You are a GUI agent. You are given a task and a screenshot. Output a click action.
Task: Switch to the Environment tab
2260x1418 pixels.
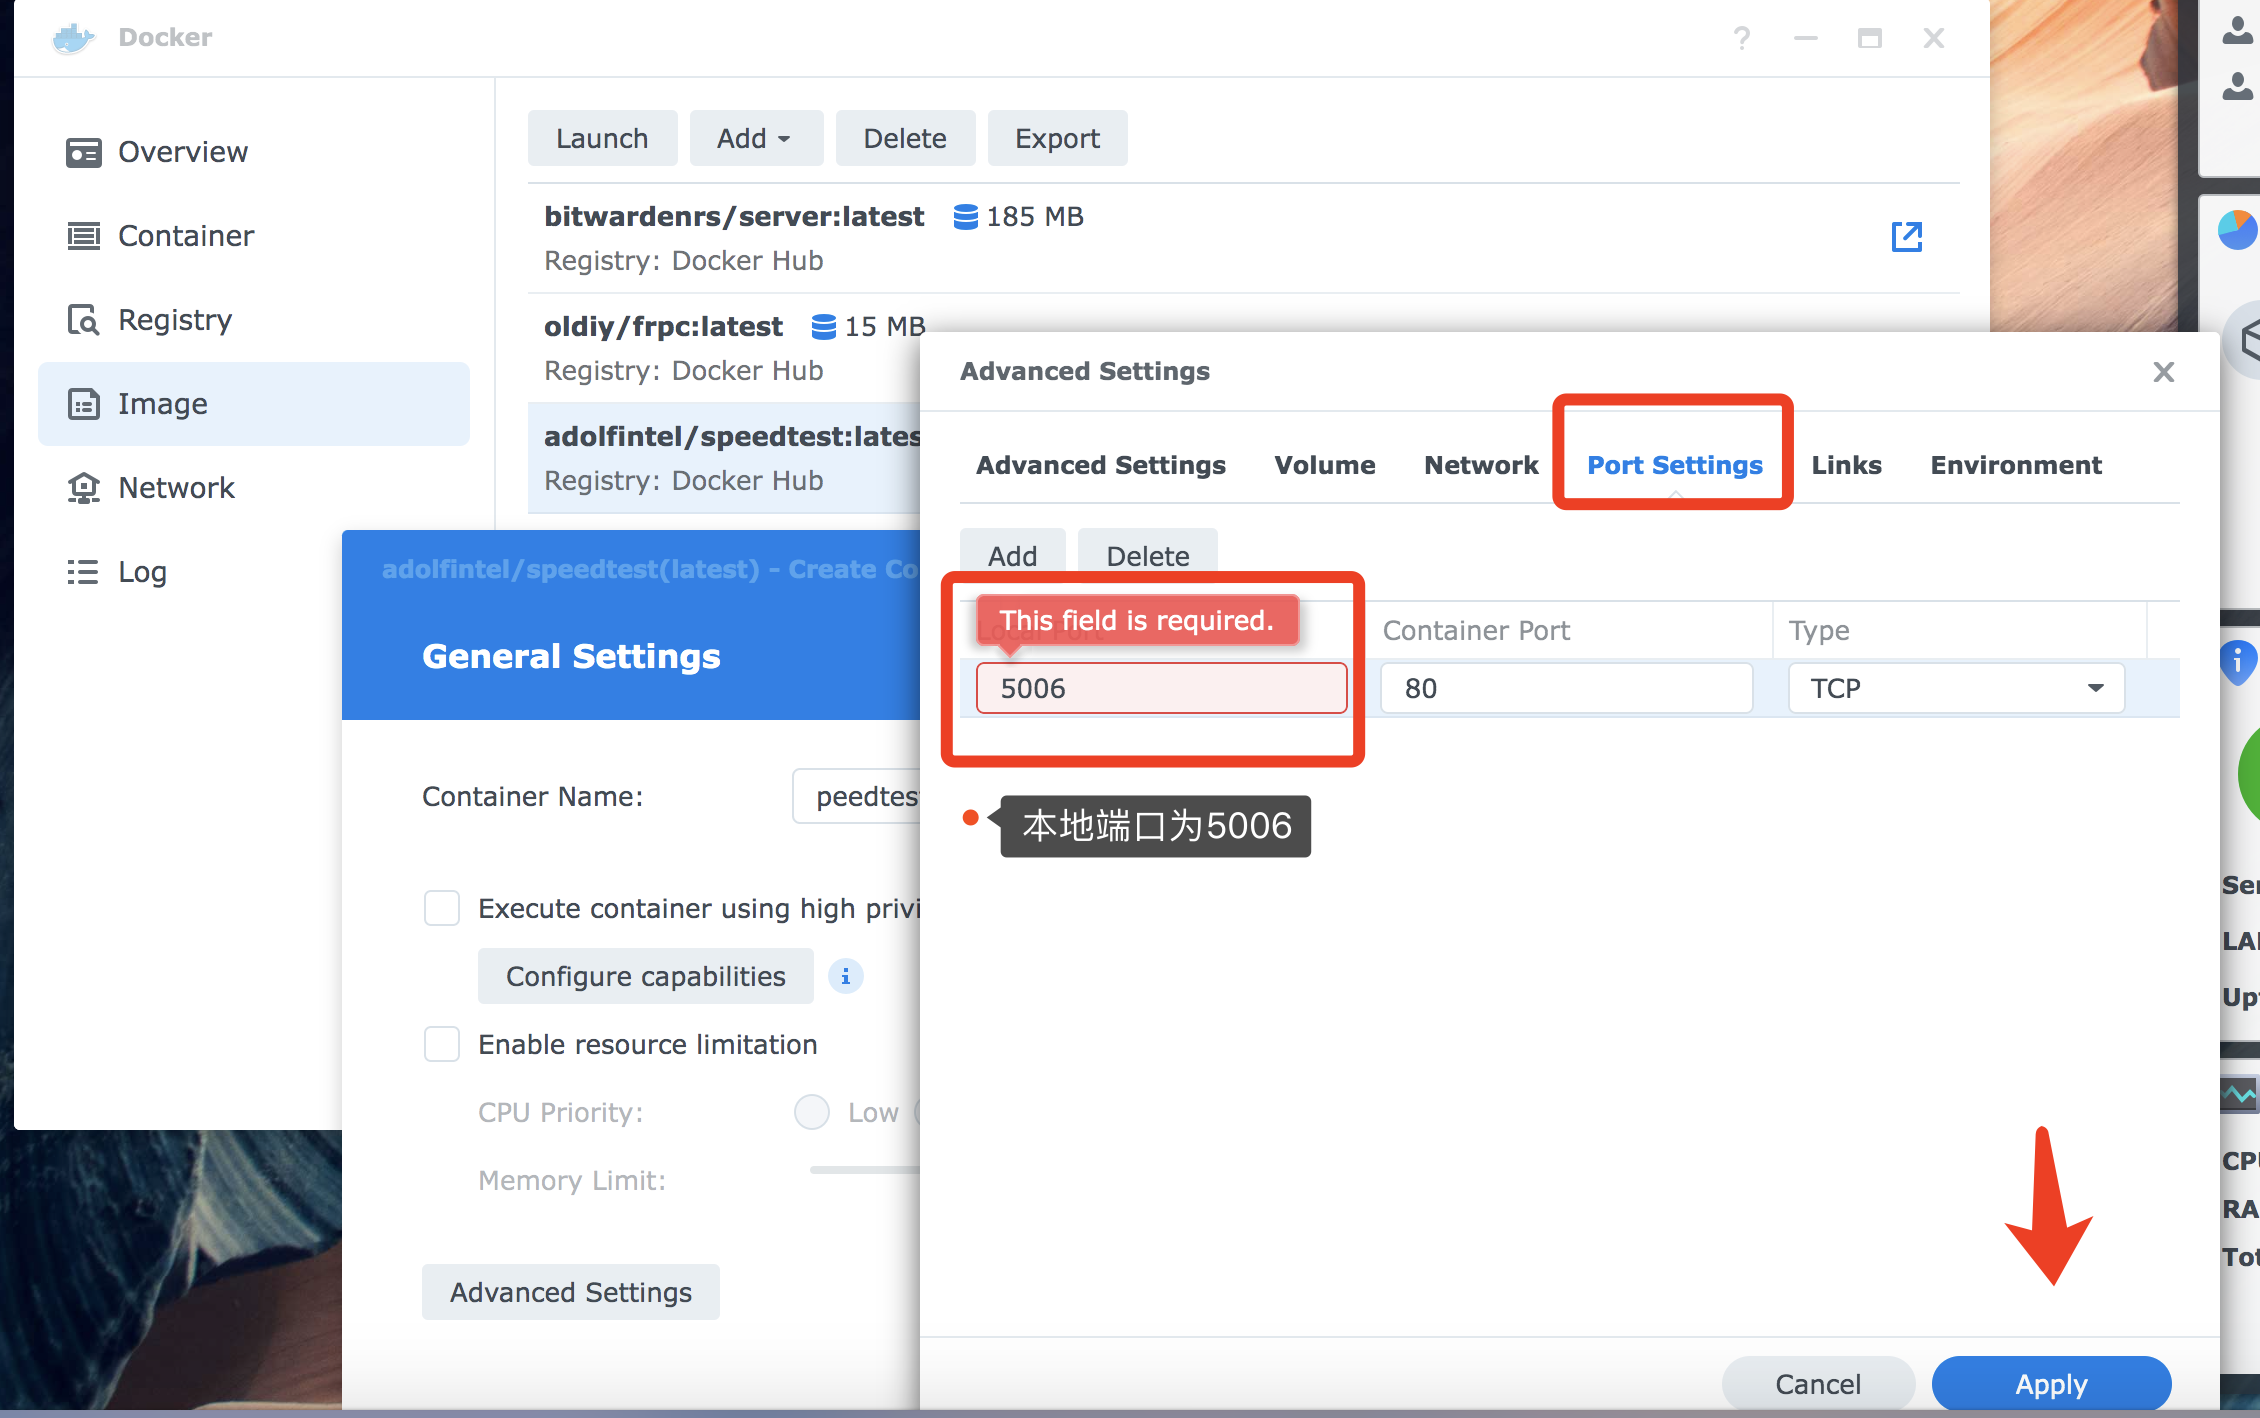point(2015,465)
